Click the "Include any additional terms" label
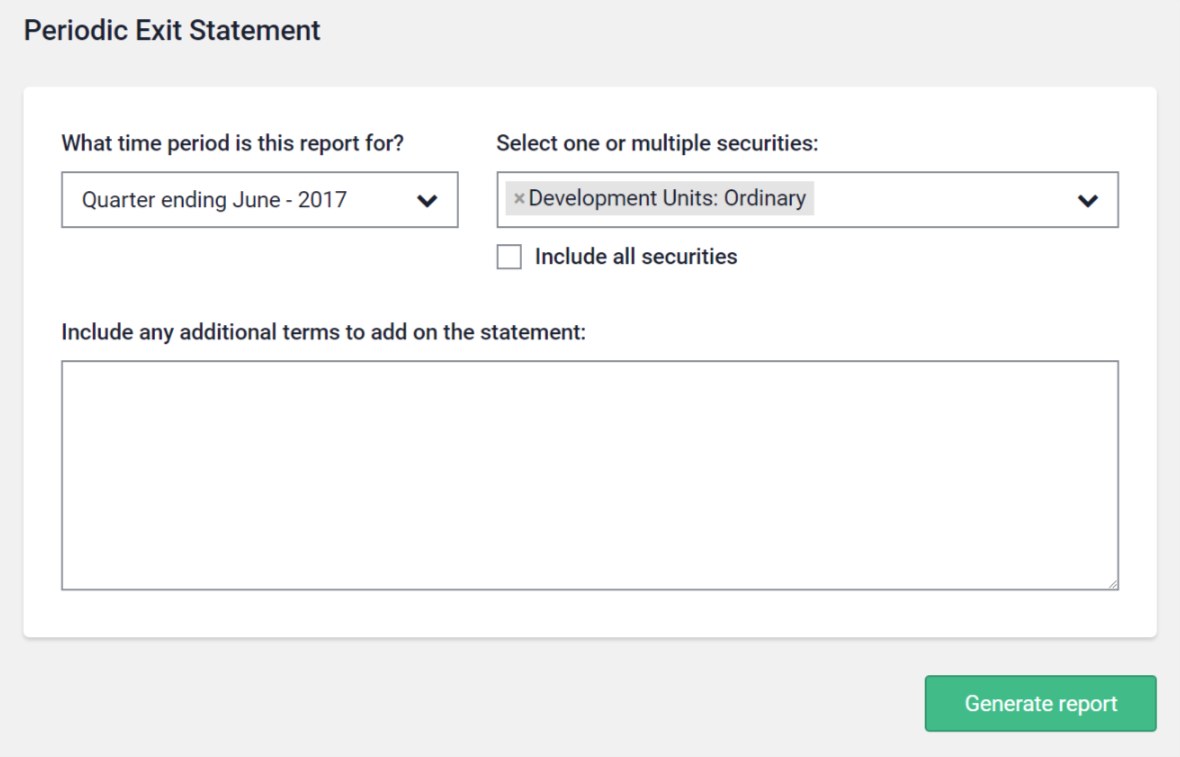This screenshot has height=757, width=1180. [323, 332]
